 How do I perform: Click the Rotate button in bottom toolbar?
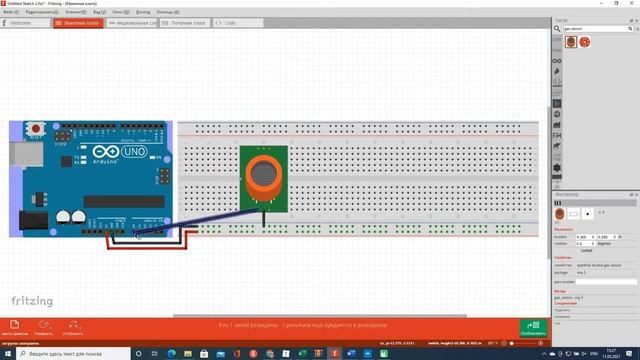[44, 328]
